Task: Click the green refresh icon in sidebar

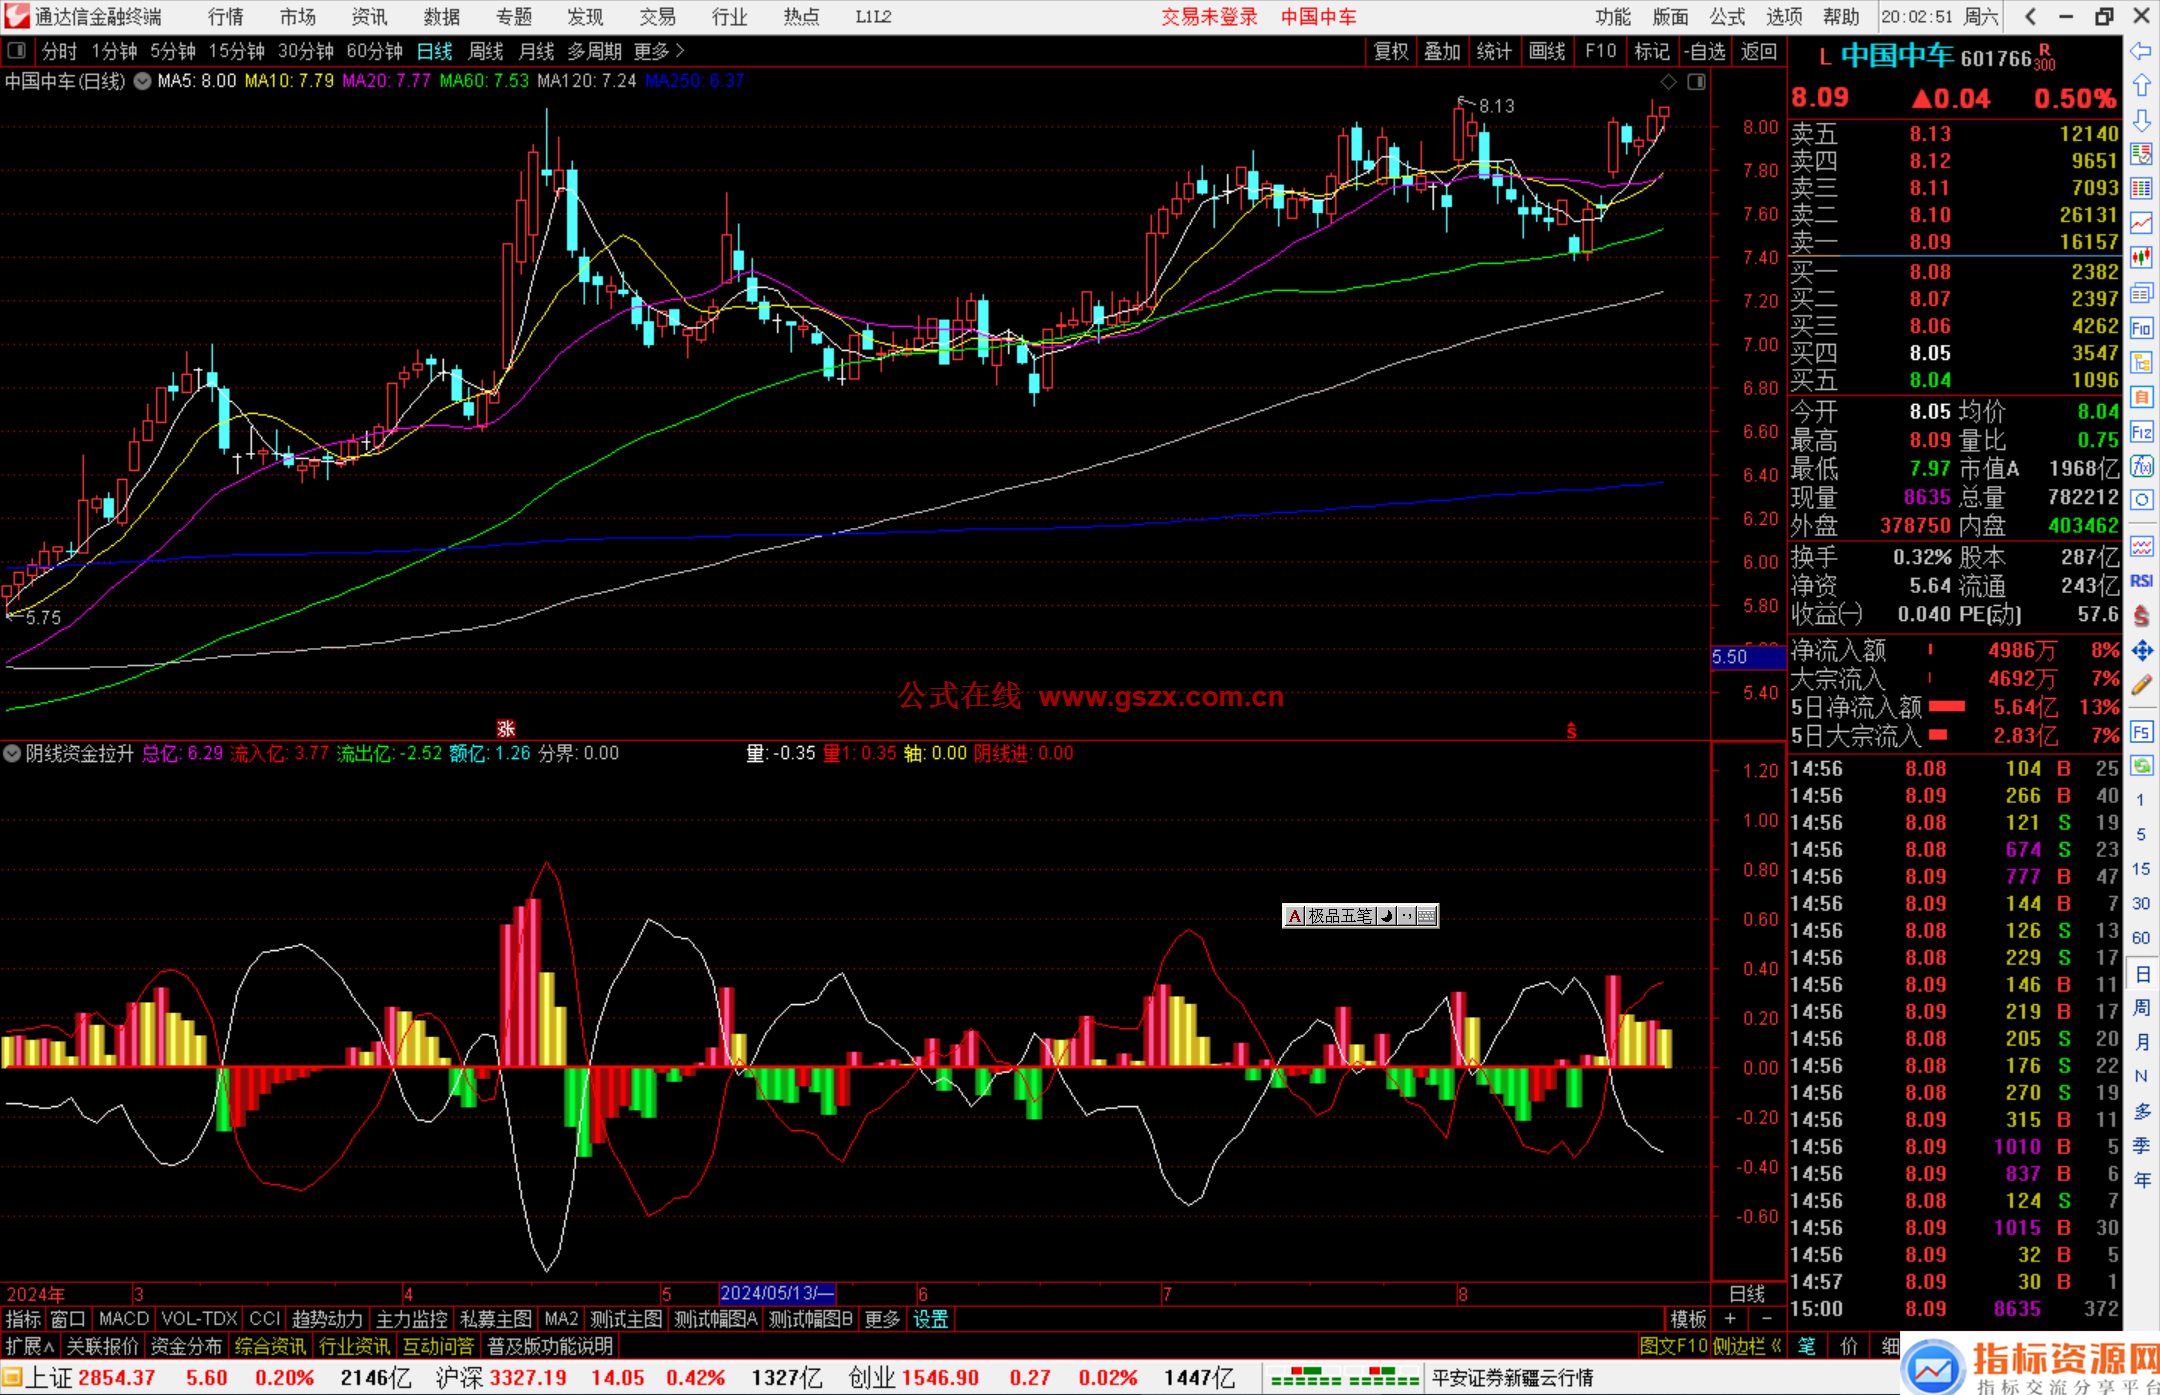Action: coord(2141,766)
